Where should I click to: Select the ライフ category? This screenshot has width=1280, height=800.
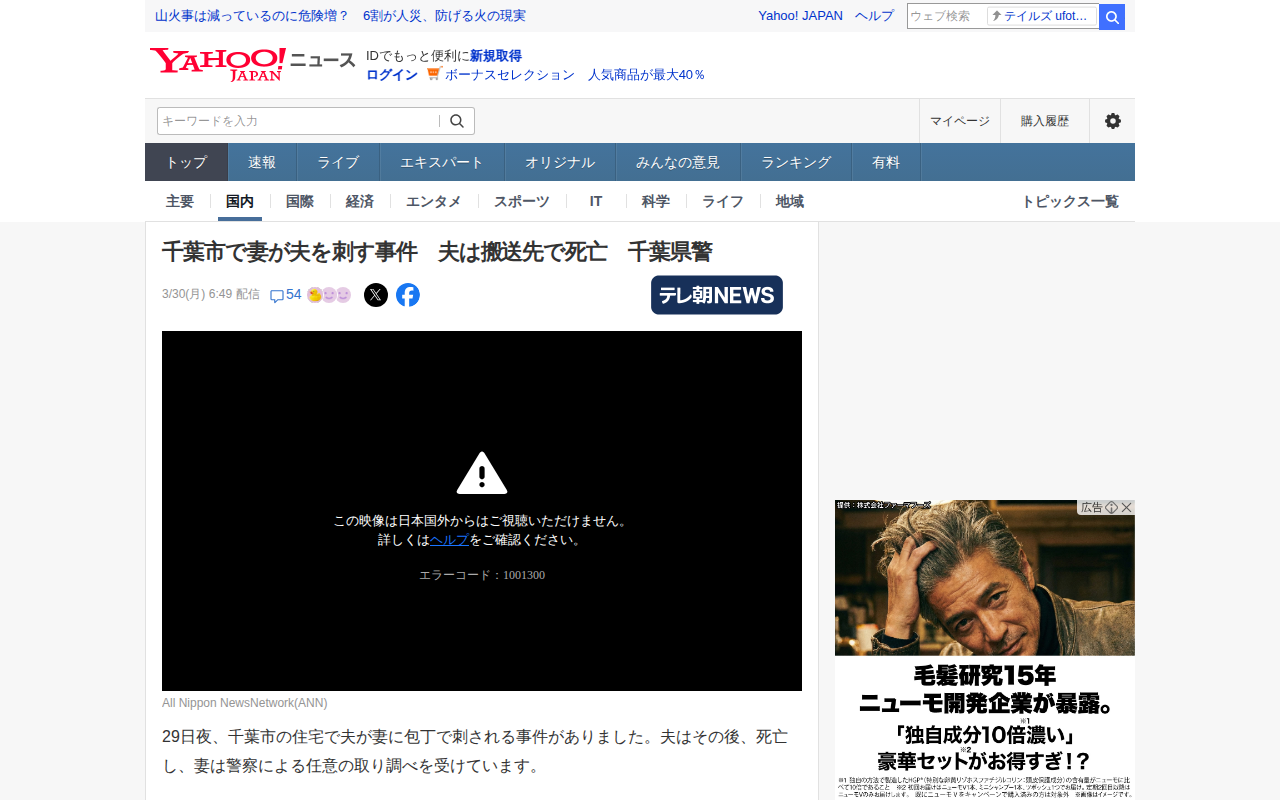[x=723, y=201]
